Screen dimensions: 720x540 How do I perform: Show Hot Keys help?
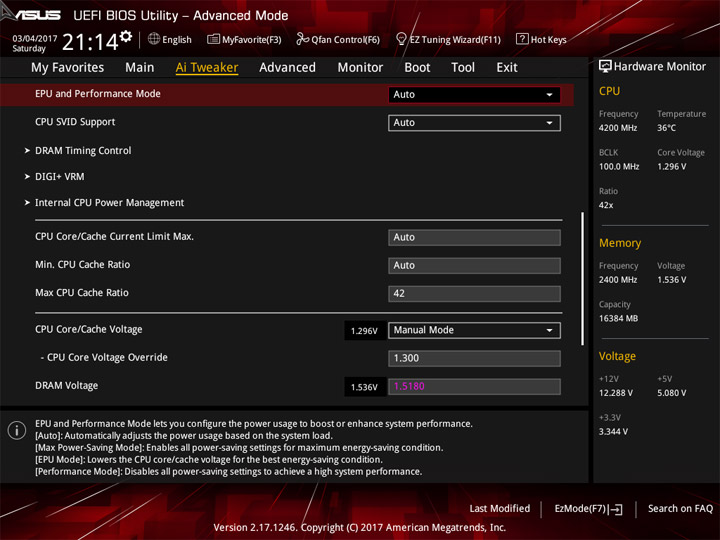(541, 39)
